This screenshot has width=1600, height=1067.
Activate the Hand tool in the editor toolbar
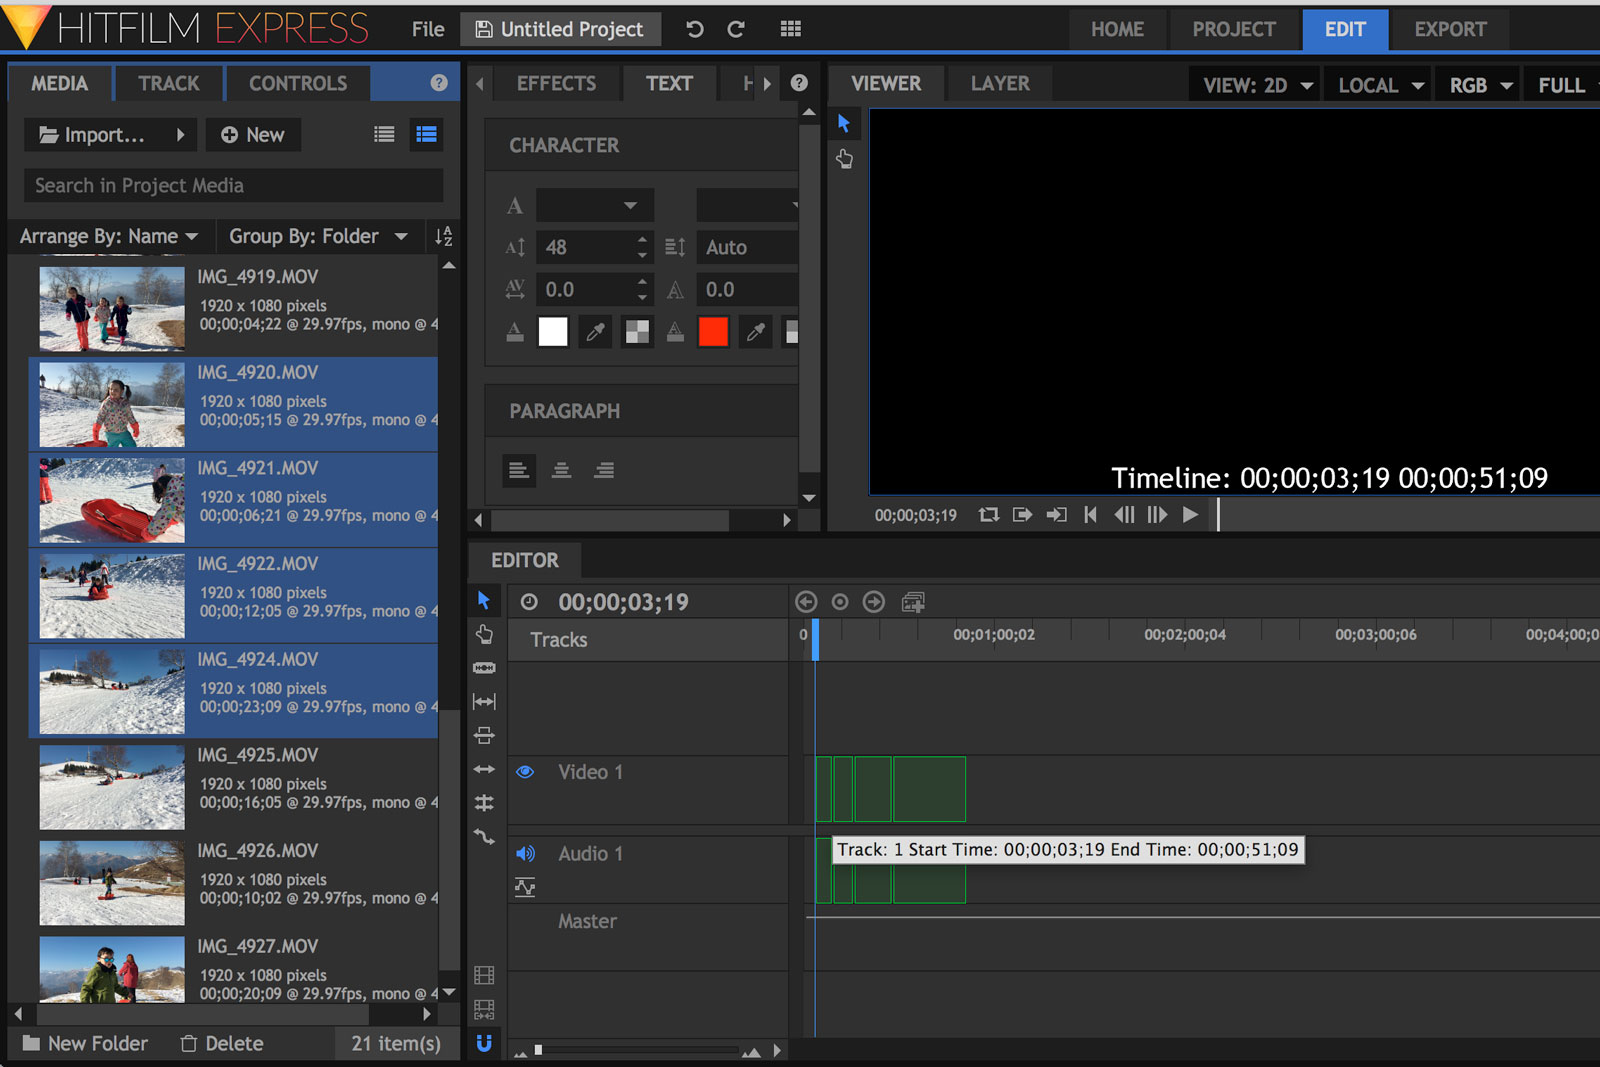pos(484,634)
